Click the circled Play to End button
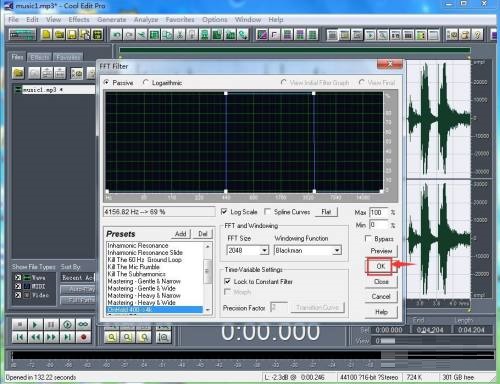Image resolution: width=500 pixels, height=384 pixels. point(67,324)
